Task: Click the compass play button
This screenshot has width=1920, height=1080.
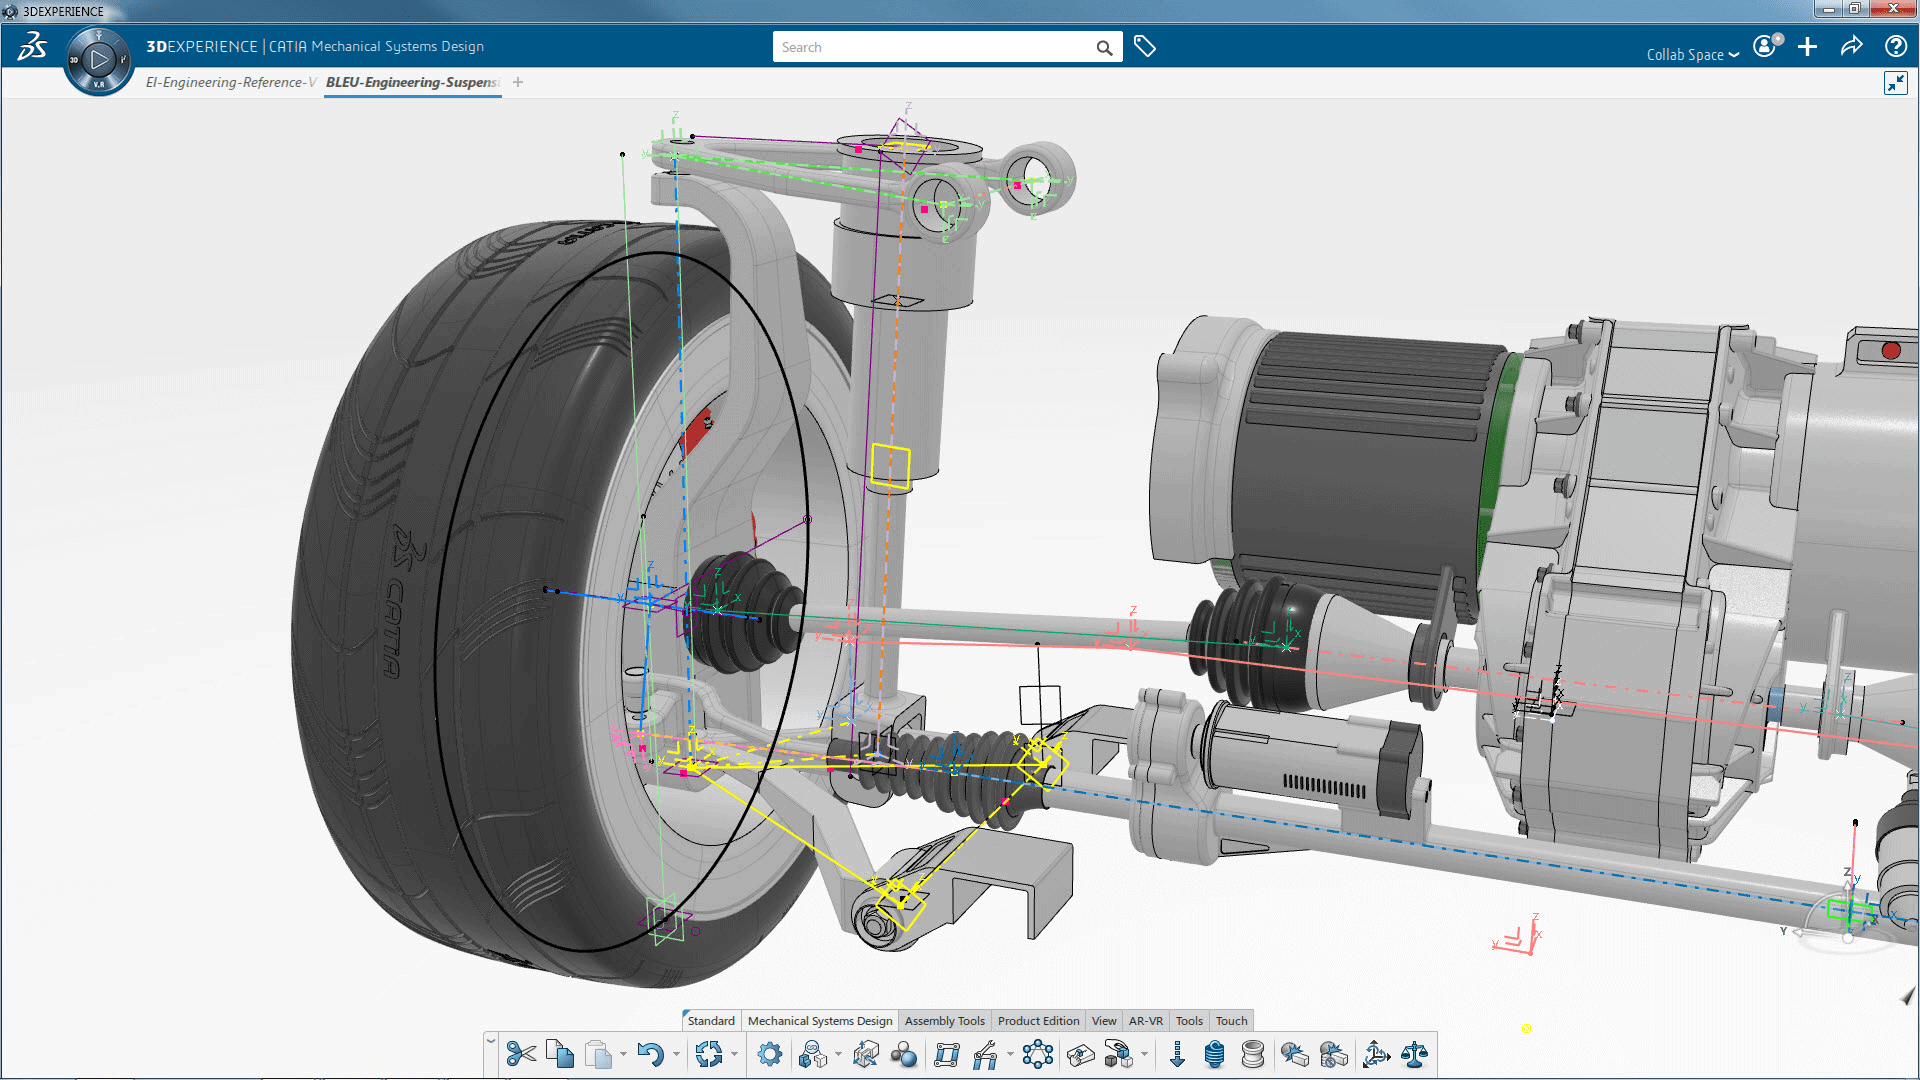Action: [98, 60]
